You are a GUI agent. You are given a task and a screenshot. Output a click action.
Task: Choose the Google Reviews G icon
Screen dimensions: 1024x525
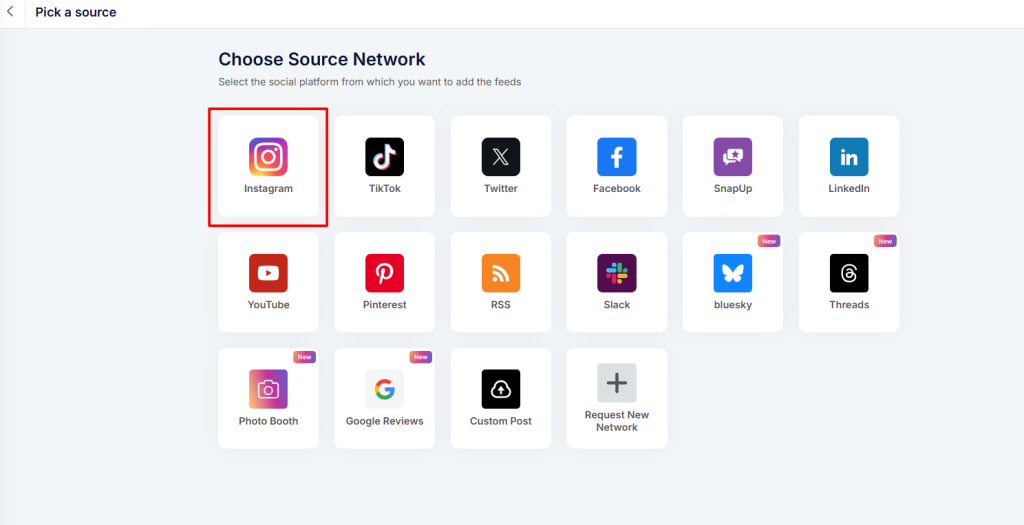tap(385, 389)
